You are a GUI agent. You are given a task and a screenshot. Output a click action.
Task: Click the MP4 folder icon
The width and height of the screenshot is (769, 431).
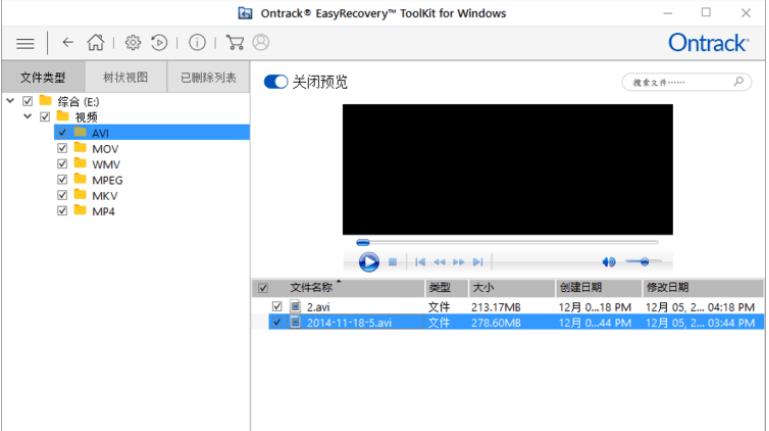click(80, 211)
